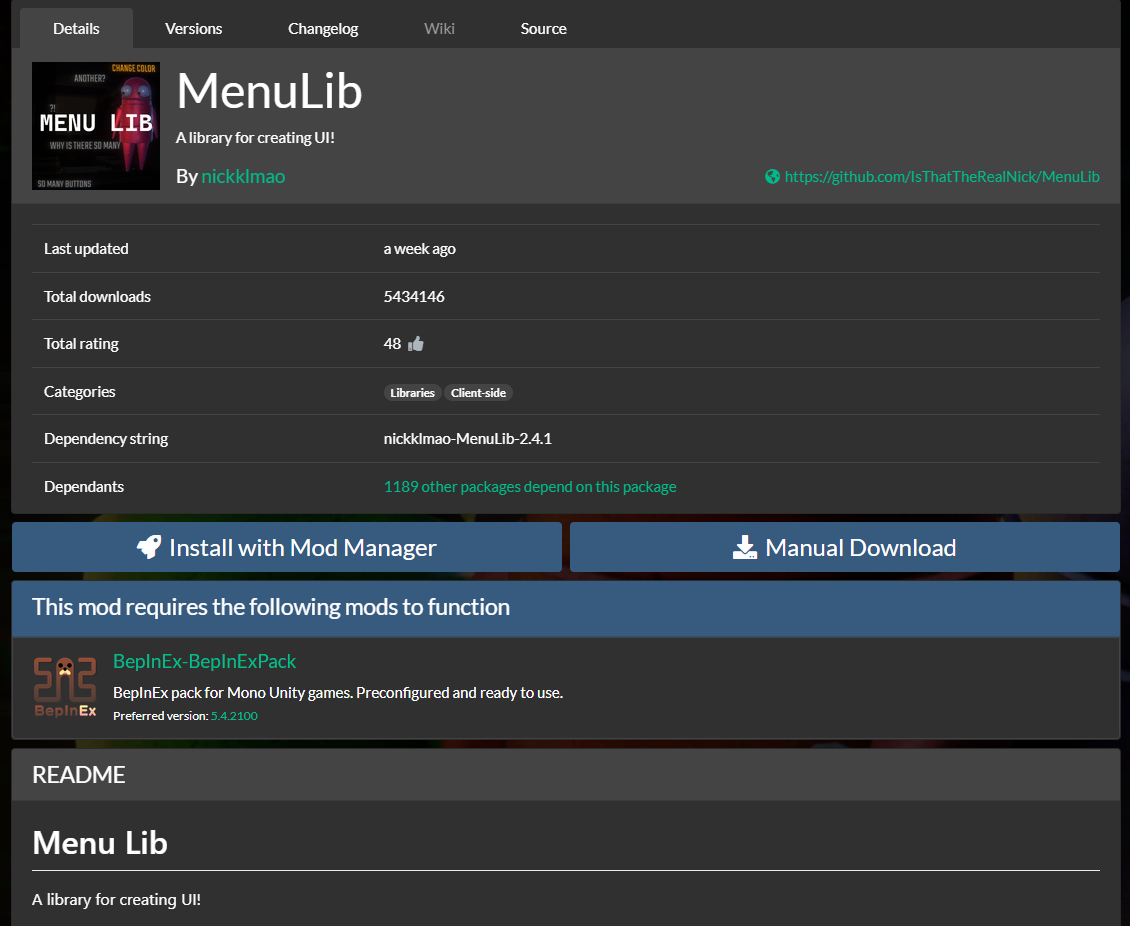Open the Details tab
Screen dimensions: 1130x926
pos(76,29)
